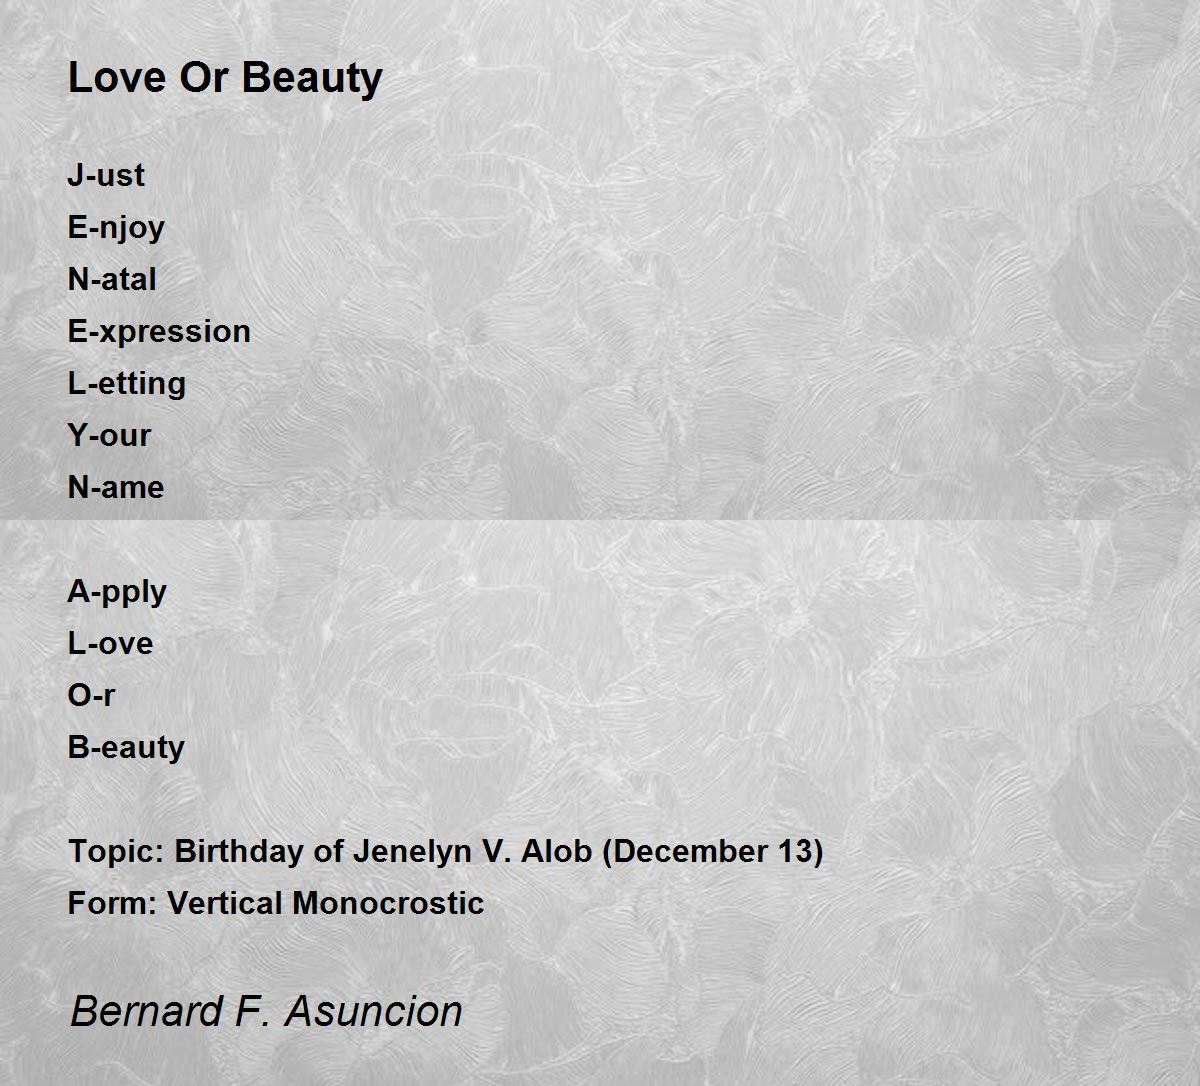Click the line B-eauty

(x=126, y=748)
